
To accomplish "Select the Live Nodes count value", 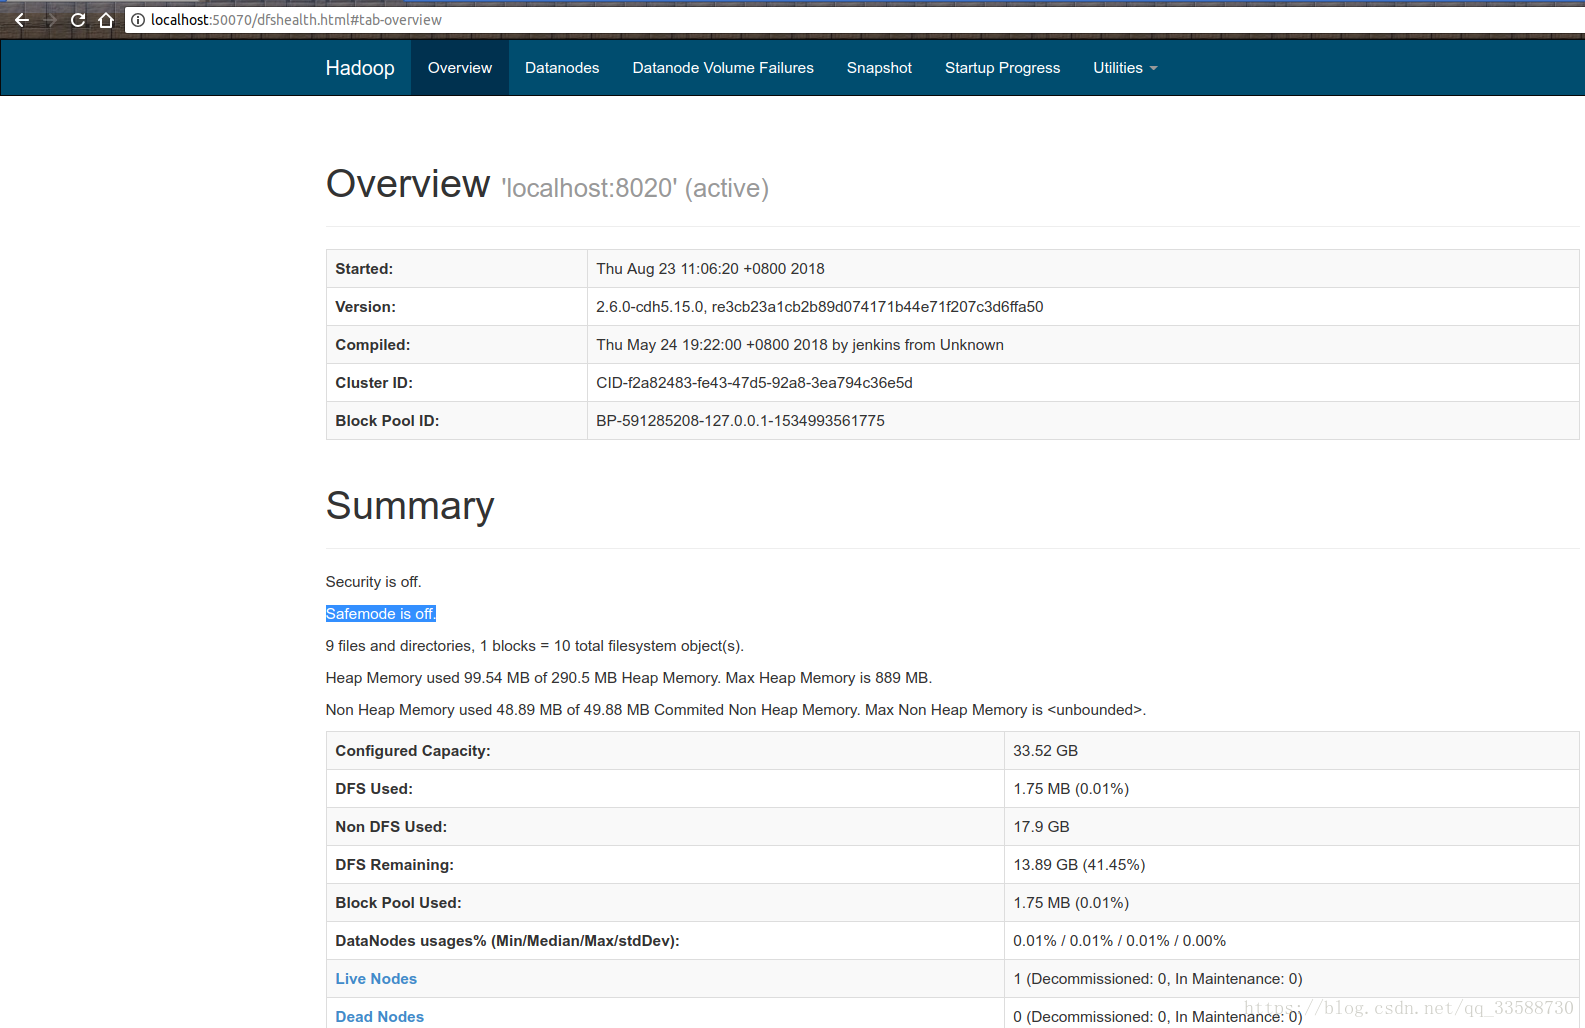I will point(1158,979).
